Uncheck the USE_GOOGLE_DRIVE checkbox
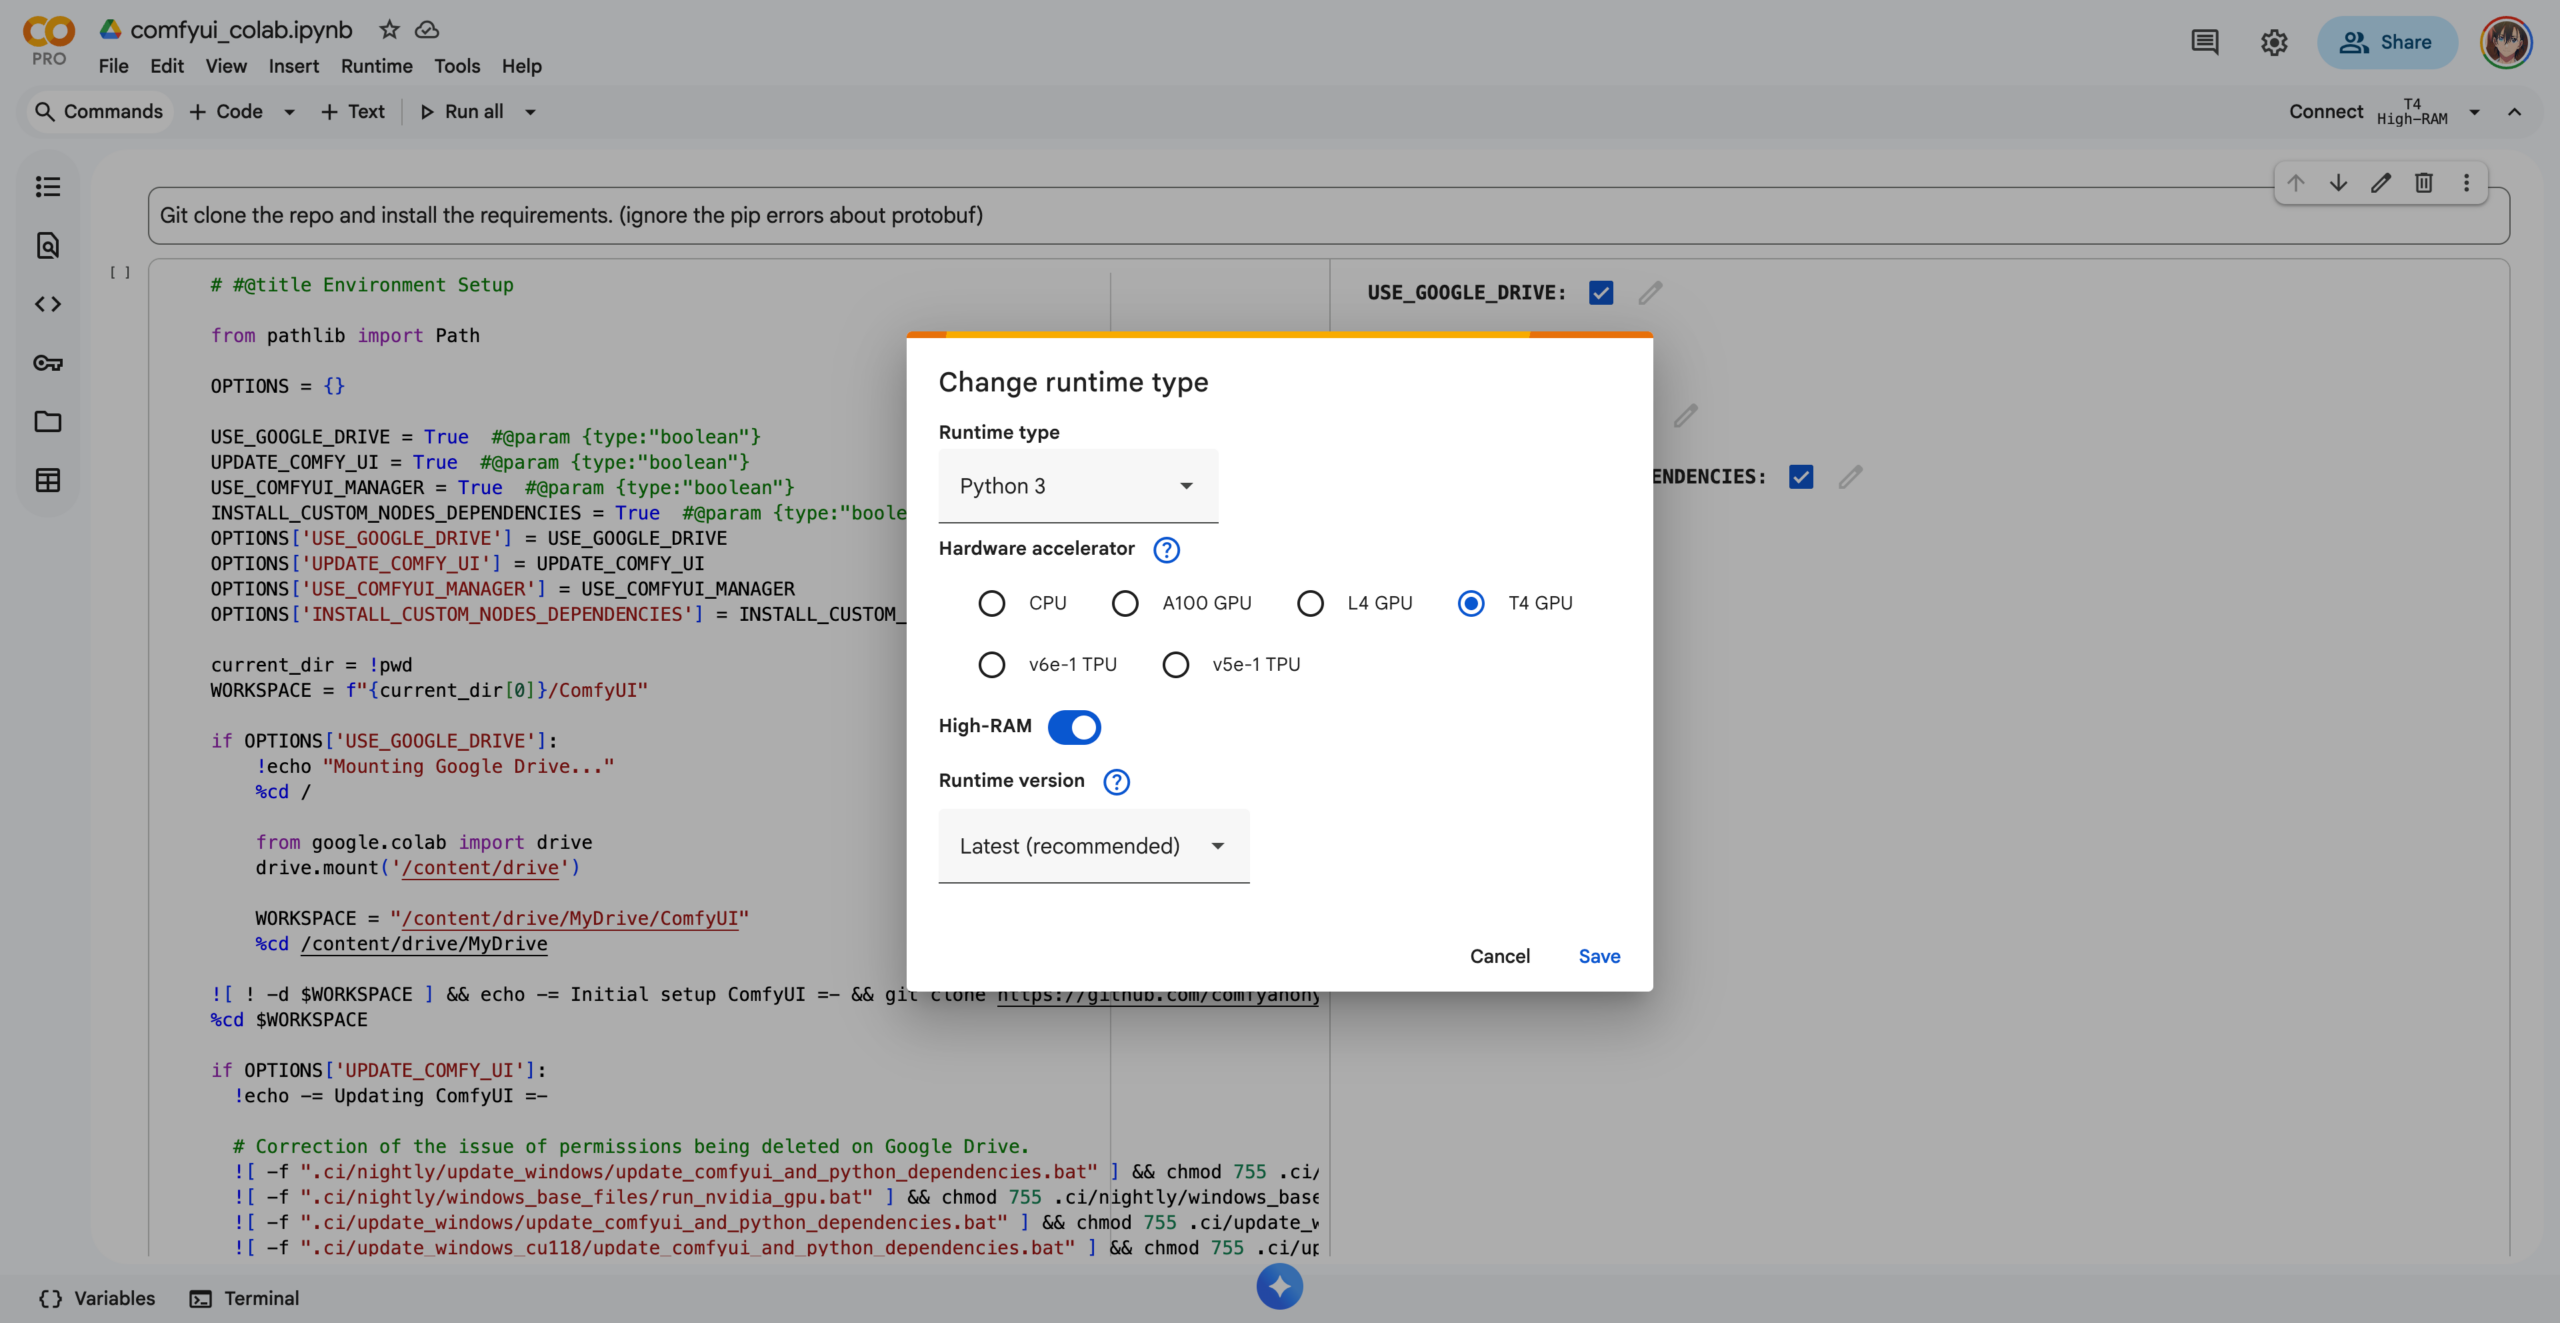 pos(1600,293)
